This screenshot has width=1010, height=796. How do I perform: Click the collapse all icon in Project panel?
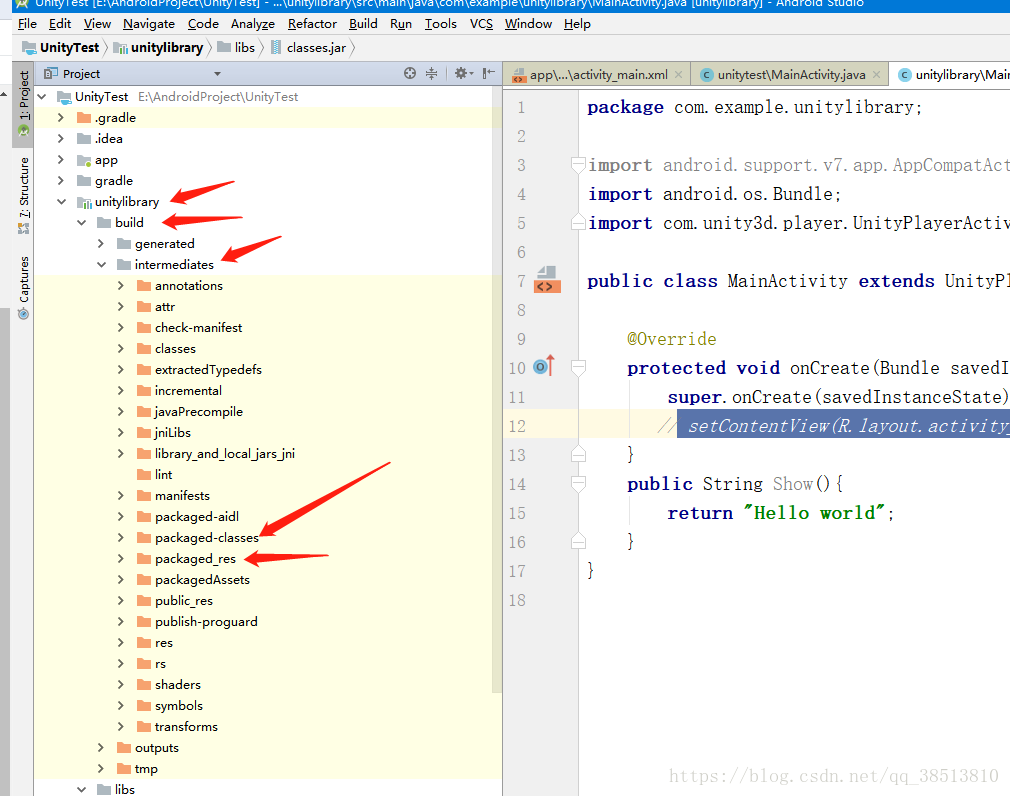tap(432, 73)
